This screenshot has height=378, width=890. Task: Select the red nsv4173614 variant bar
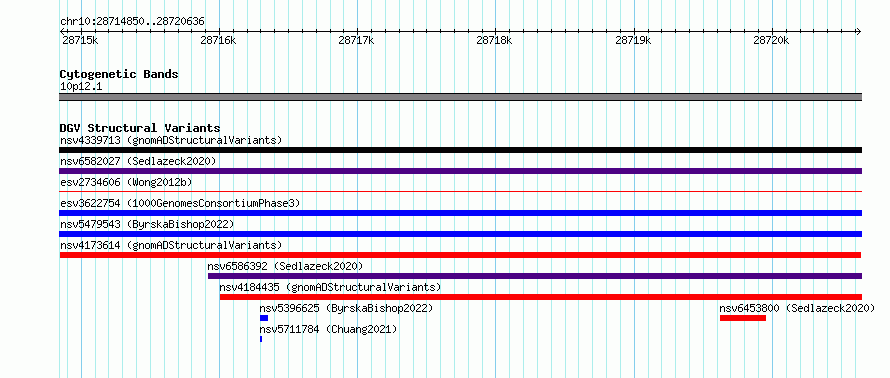point(460,255)
